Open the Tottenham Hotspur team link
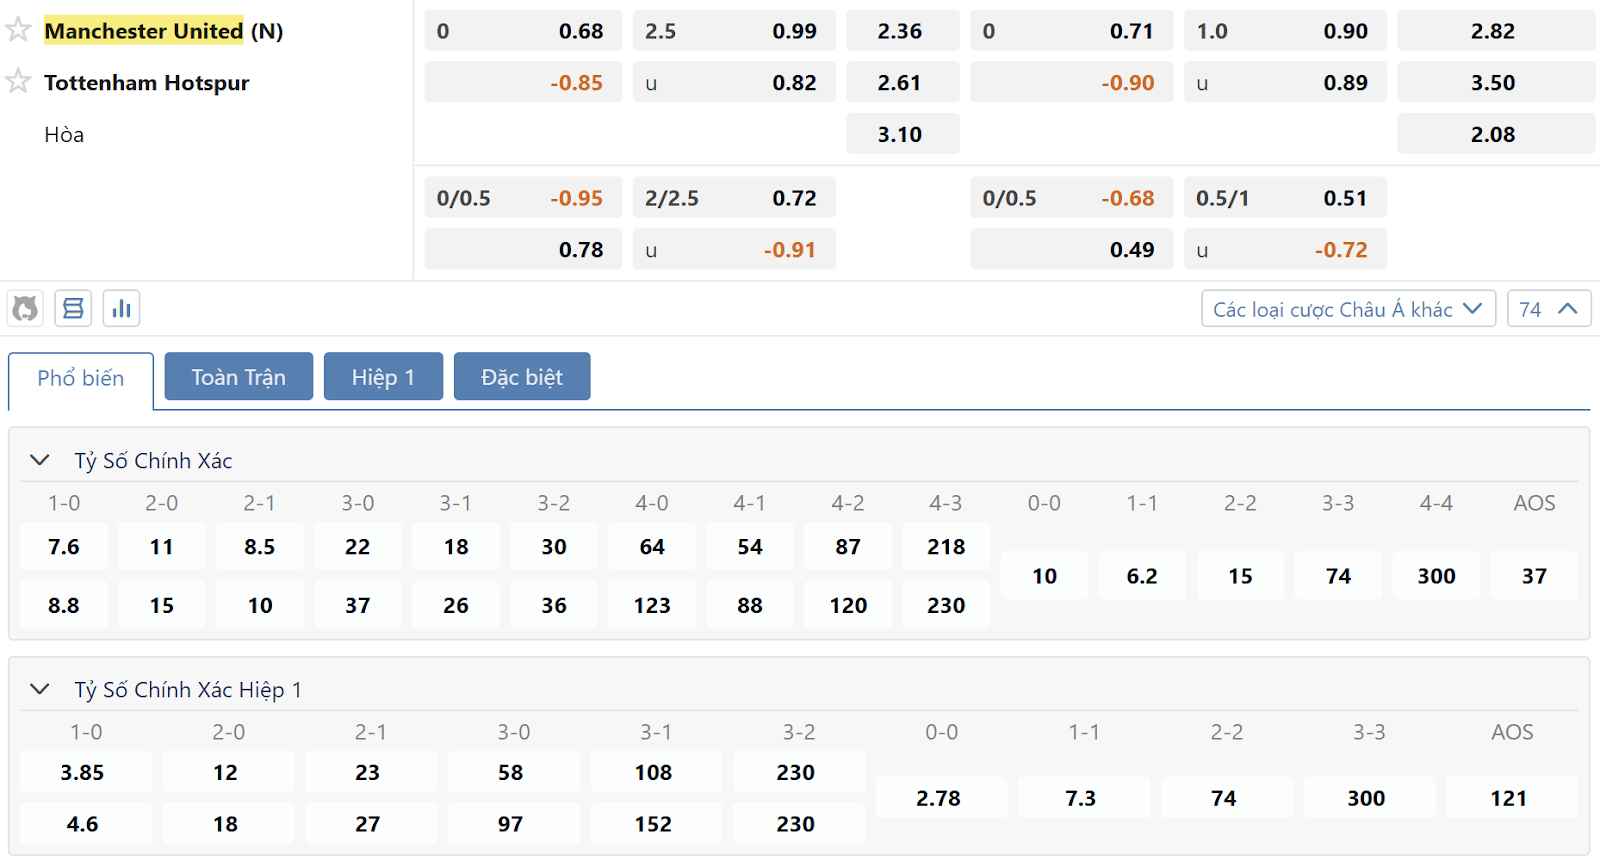 pos(147,83)
